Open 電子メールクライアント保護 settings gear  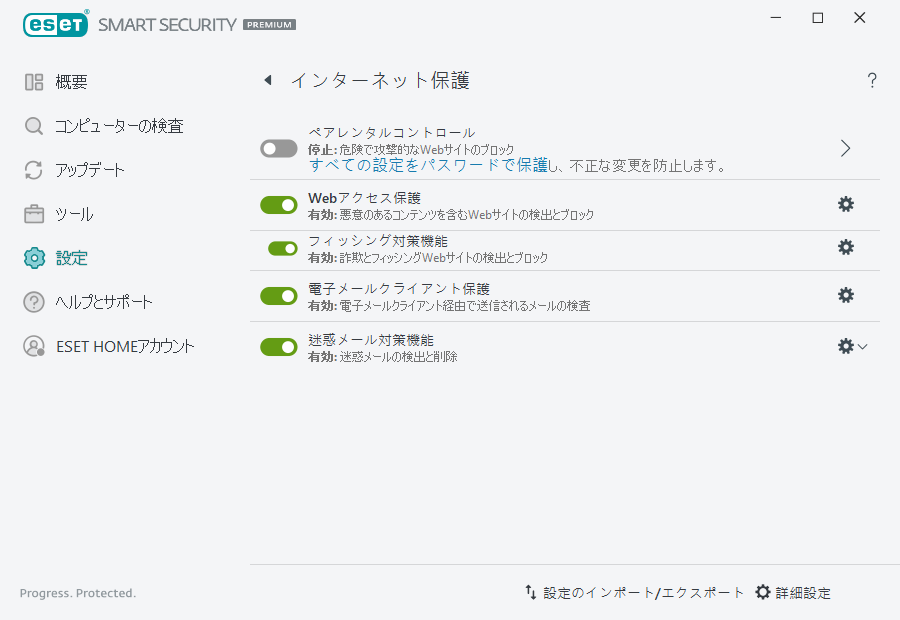(x=846, y=295)
